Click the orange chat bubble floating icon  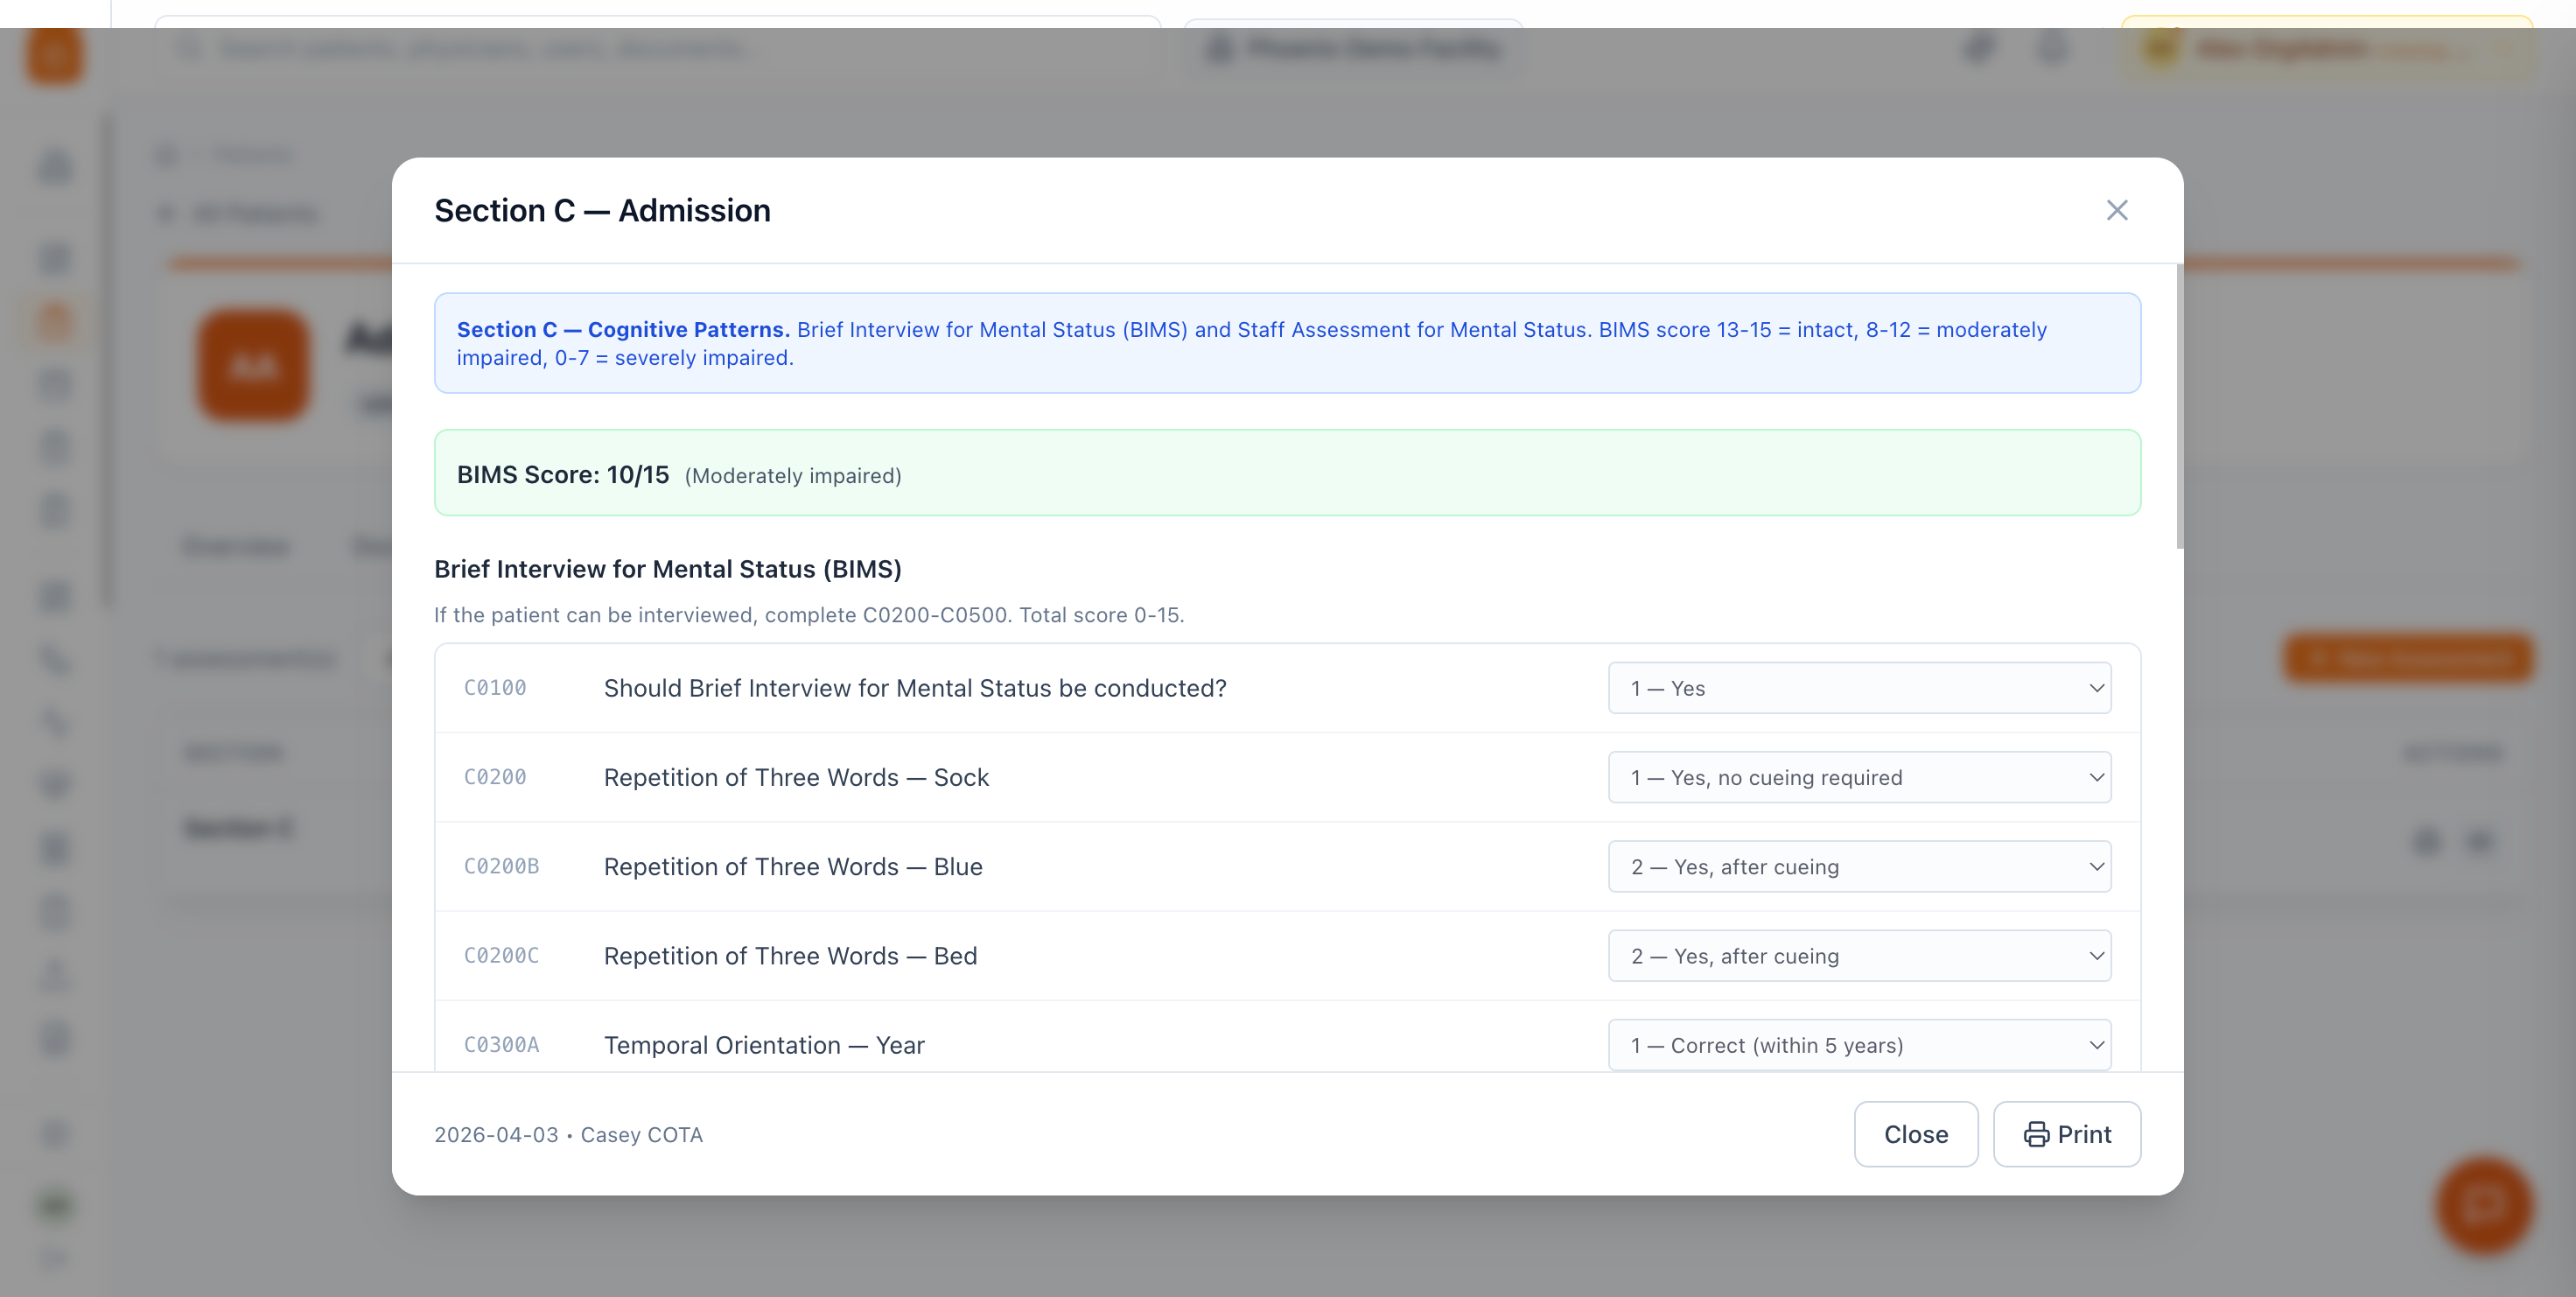(2484, 1204)
